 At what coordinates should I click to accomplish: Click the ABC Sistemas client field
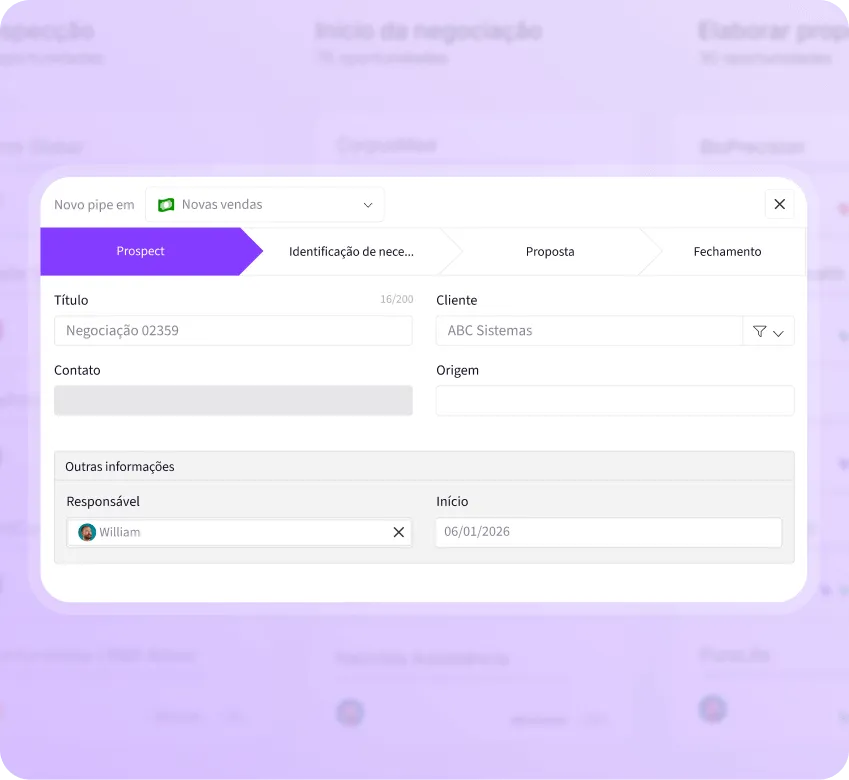pos(590,330)
